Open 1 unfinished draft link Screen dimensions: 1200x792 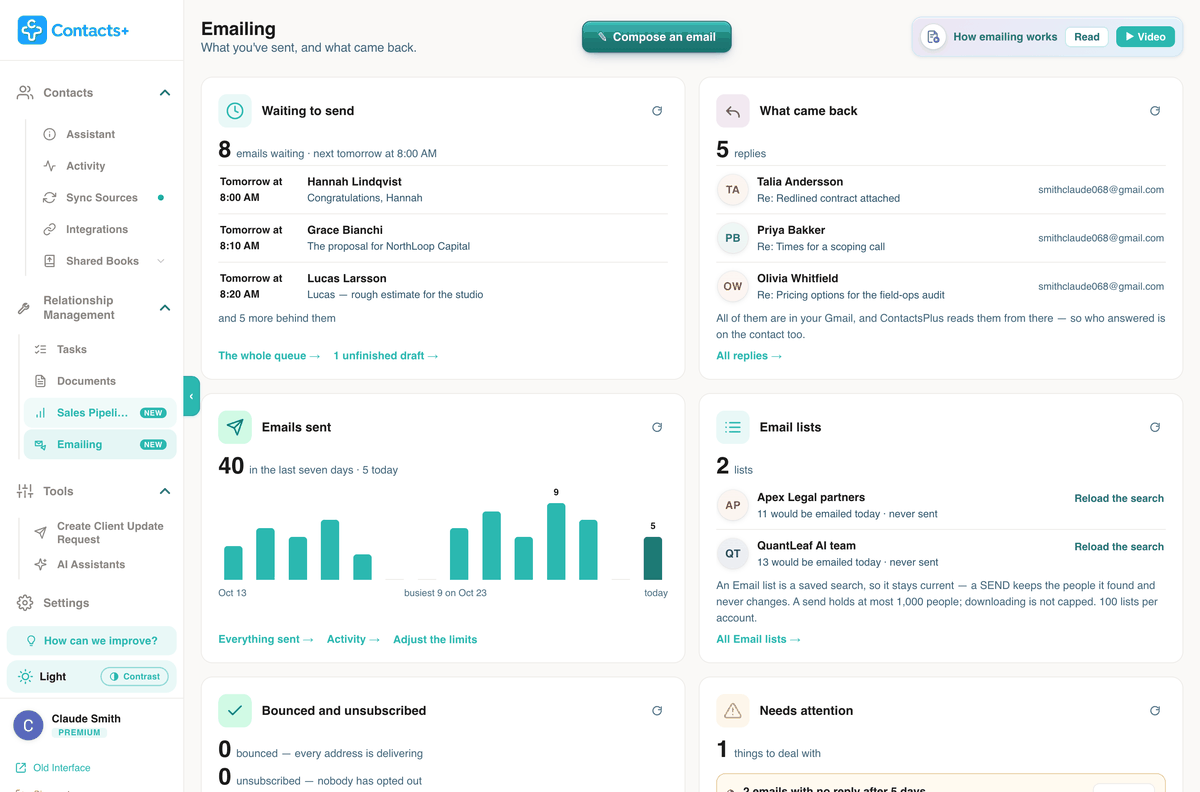click(x=386, y=356)
